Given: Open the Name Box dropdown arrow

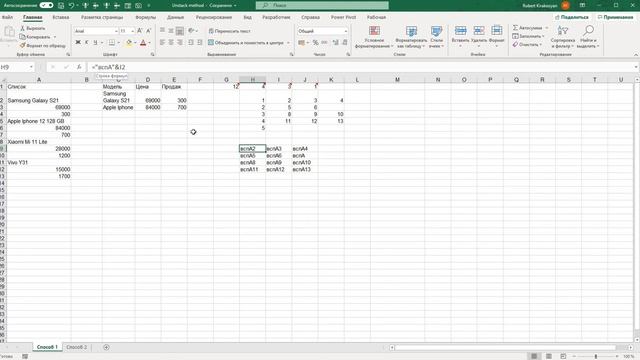Looking at the screenshot, I should click(31, 67).
